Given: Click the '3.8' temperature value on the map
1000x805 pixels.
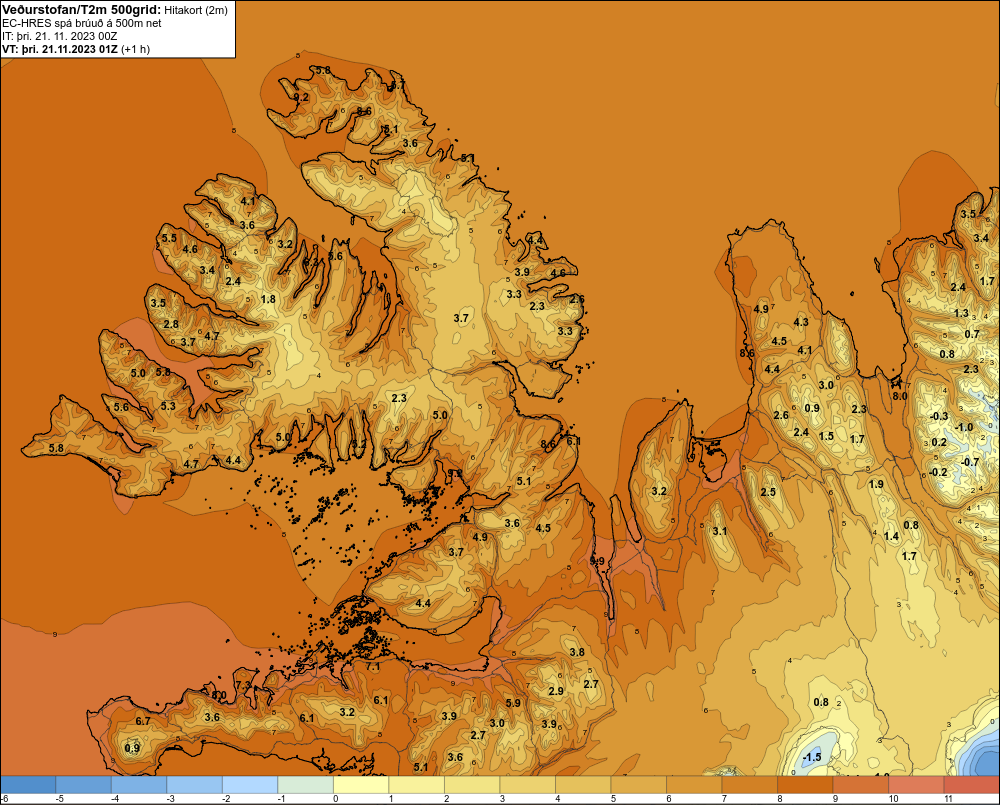Looking at the screenshot, I should click(x=577, y=653).
